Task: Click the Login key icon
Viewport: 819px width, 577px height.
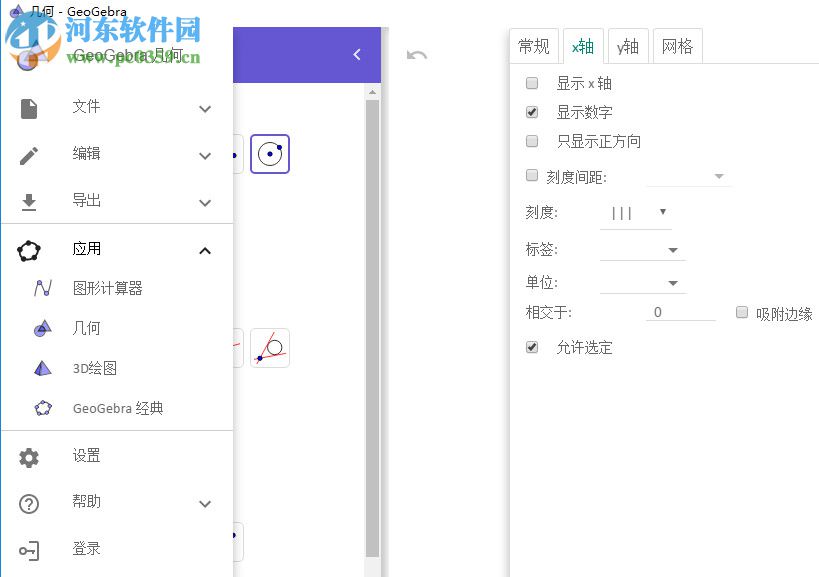Action: click(29, 551)
